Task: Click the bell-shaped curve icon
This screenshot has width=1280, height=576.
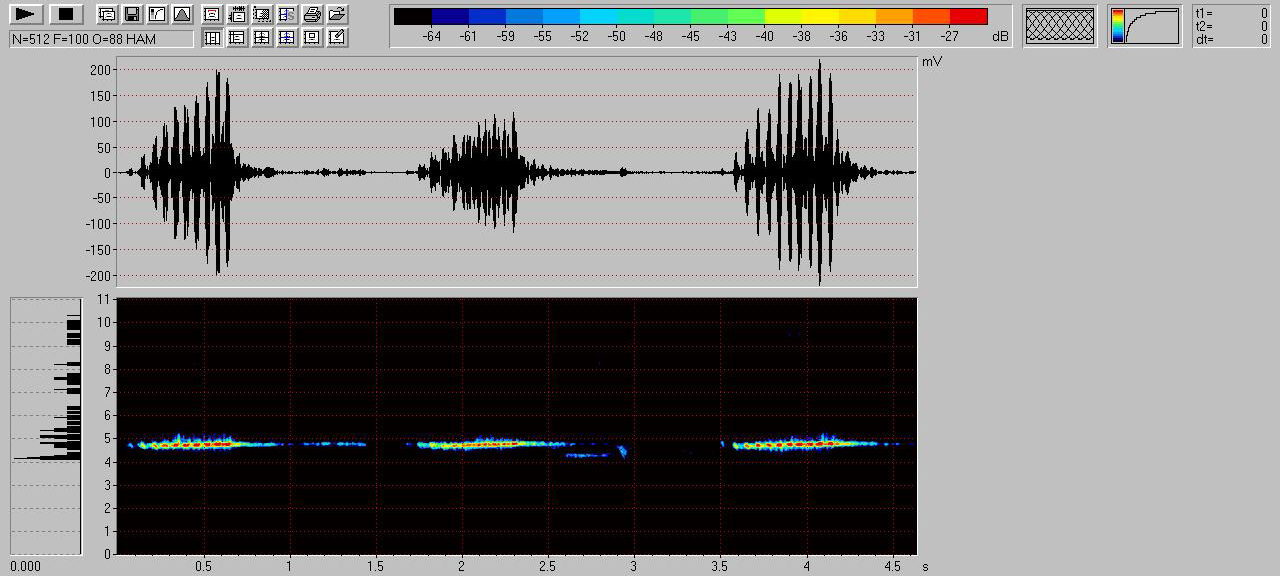Action: 181,14
